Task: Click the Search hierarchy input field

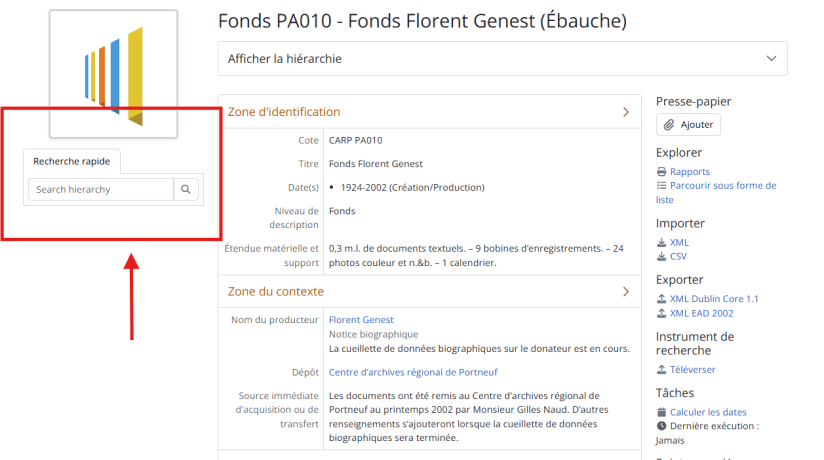Action: coord(100,189)
